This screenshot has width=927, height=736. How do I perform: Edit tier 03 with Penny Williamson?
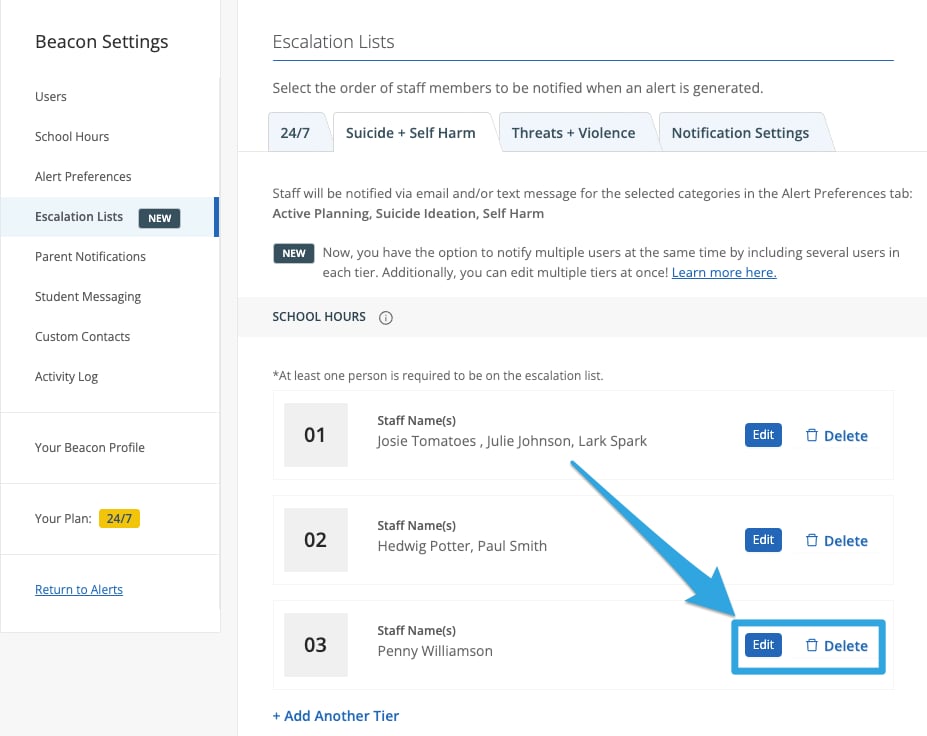click(763, 645)
